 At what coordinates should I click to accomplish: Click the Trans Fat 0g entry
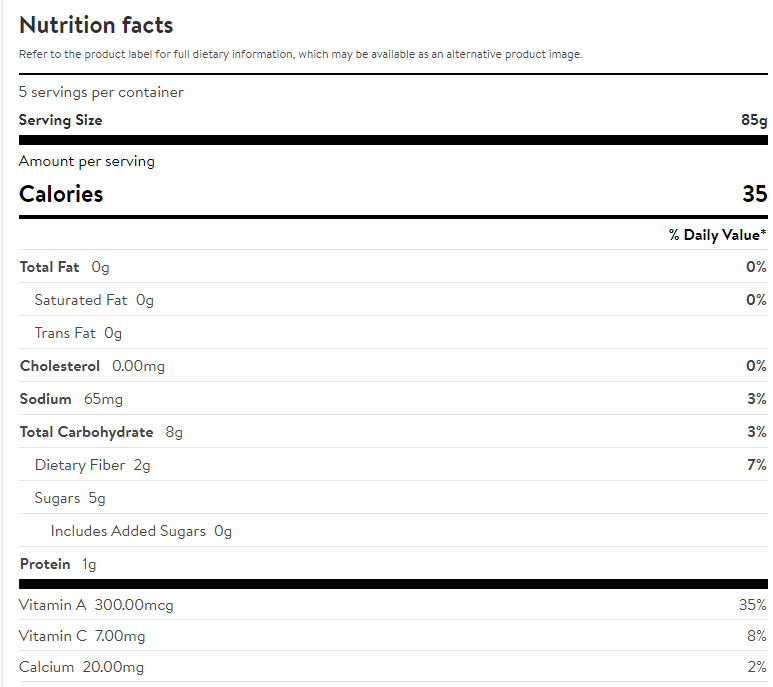point(78,333)
